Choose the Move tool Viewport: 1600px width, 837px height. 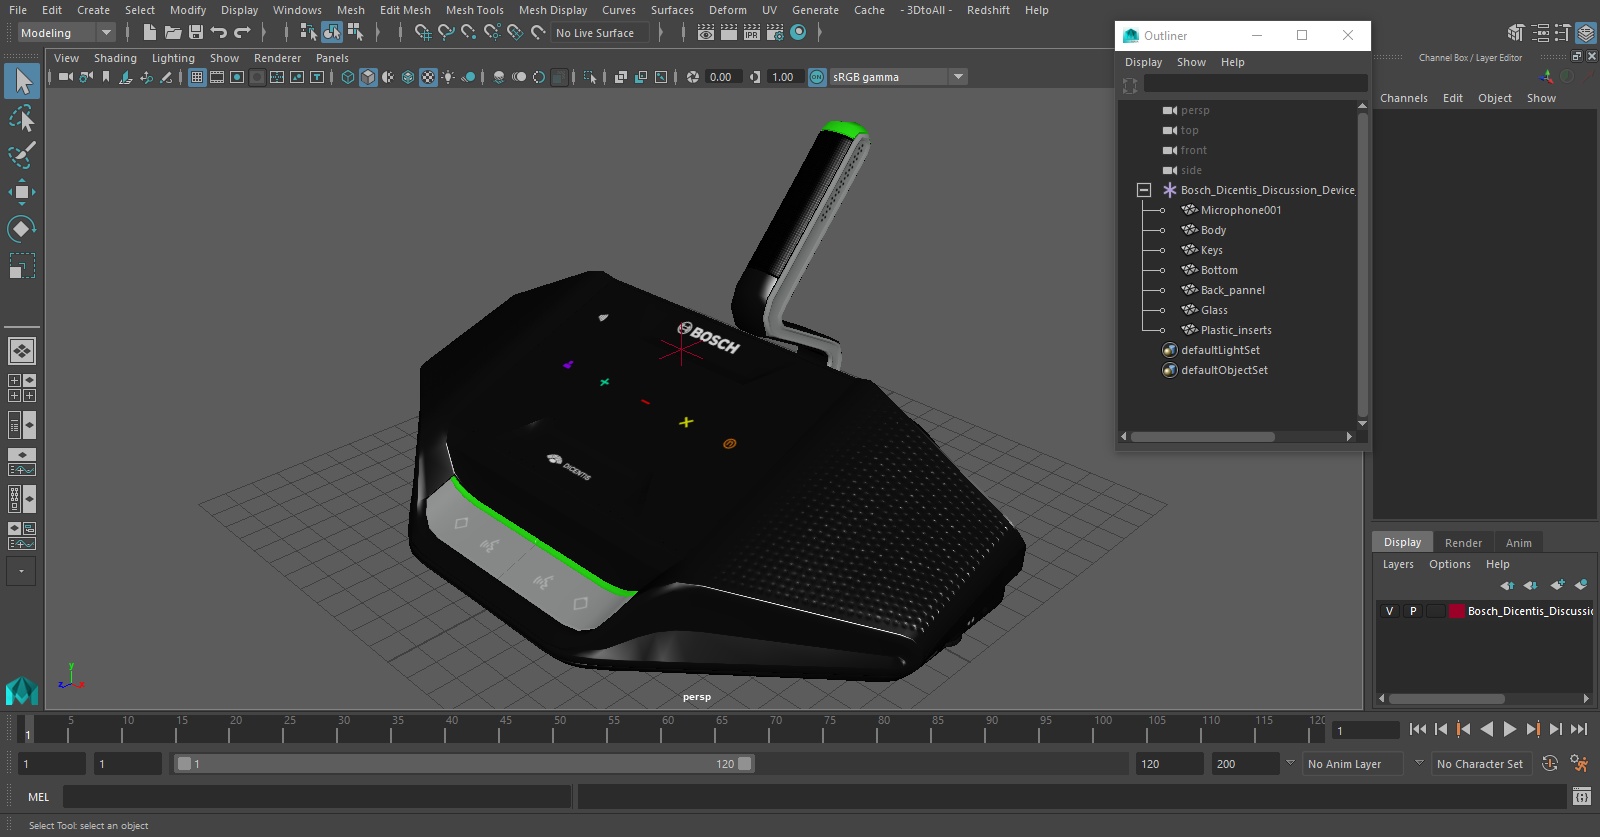pos(22,192)
